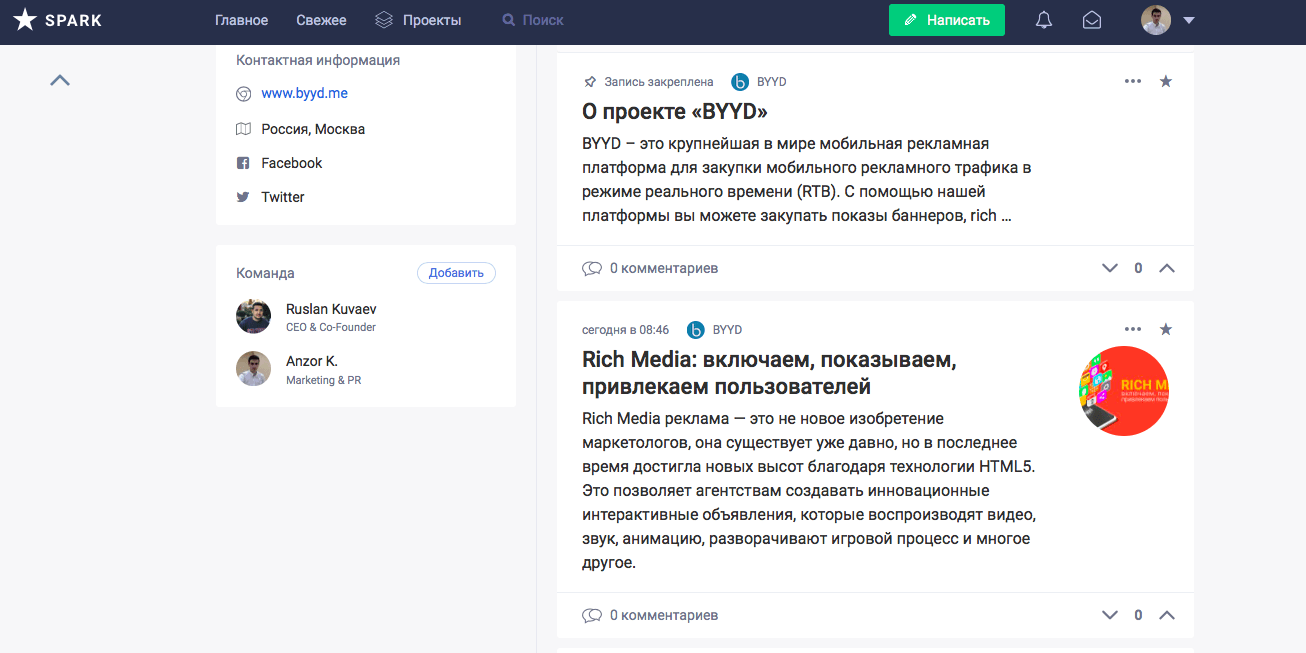Click the Spark star logo
The width and height of the screenshot is (1306, 653).
[x=25, y=20]
